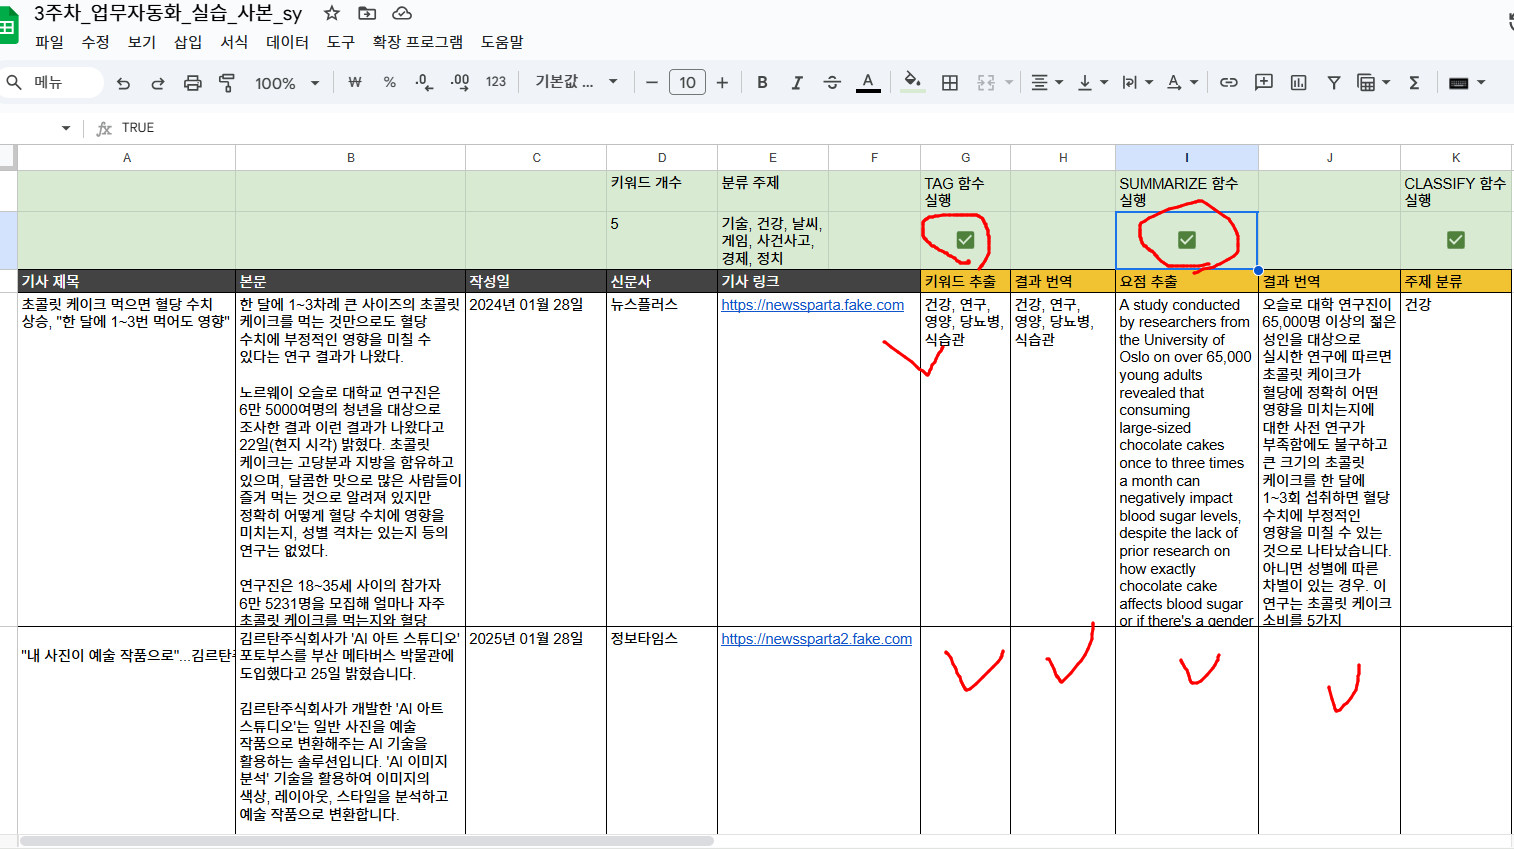Open the 서식 menu

coord(234,42)
